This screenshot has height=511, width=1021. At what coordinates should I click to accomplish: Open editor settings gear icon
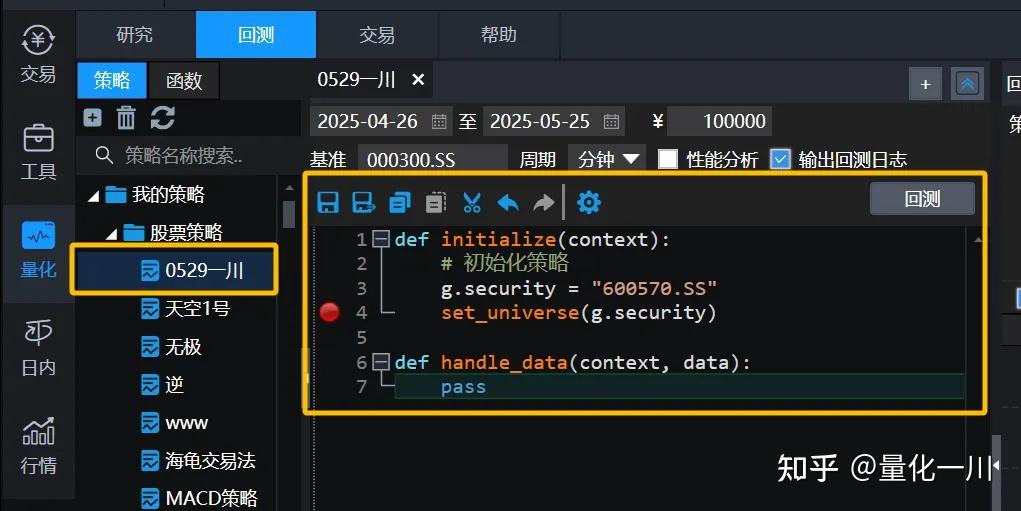tap(589, 202)
